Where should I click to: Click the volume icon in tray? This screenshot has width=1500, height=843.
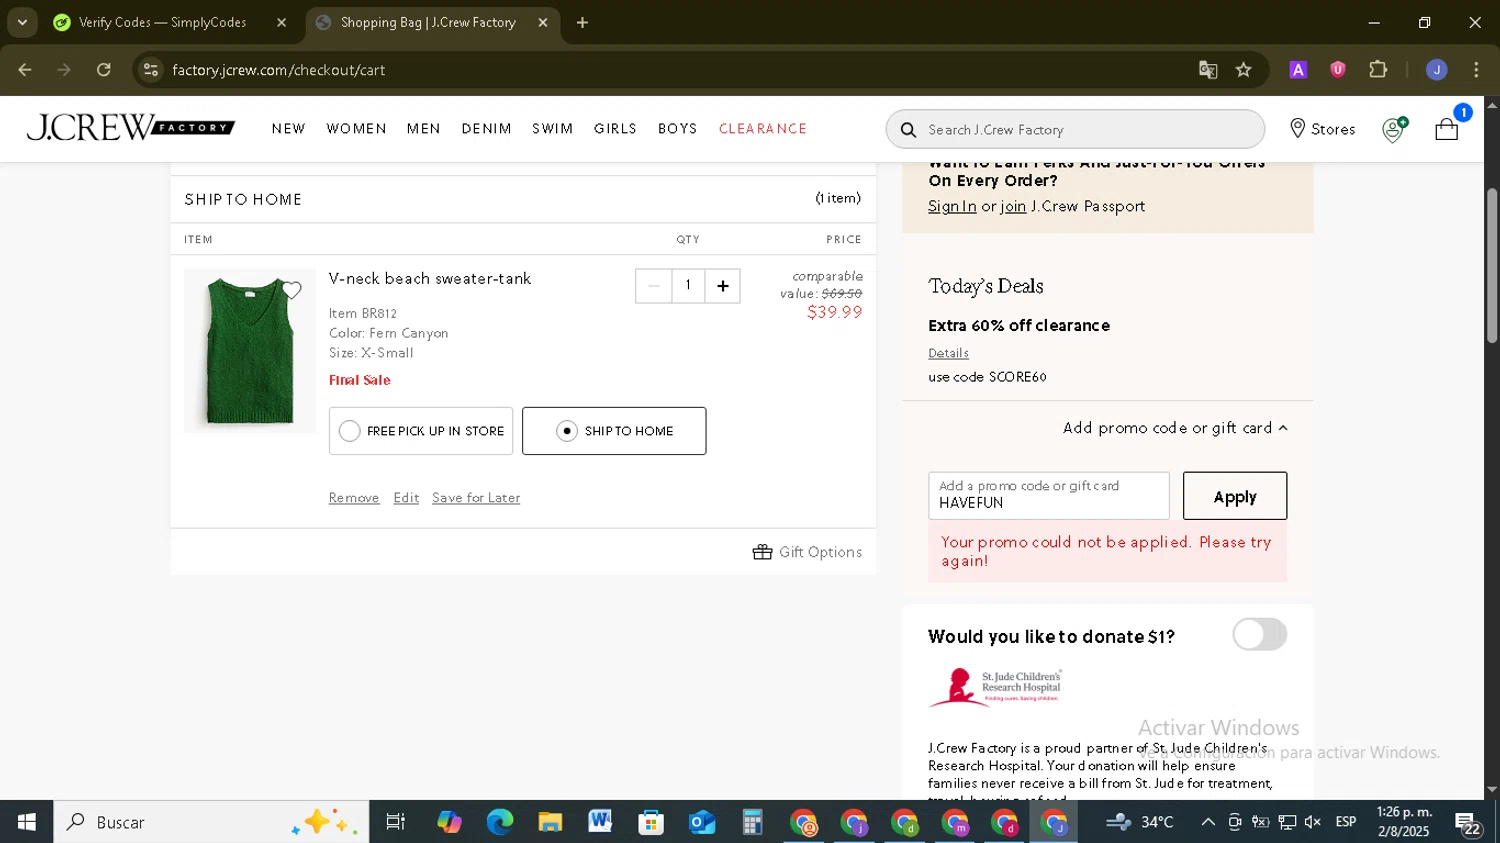1313,822
